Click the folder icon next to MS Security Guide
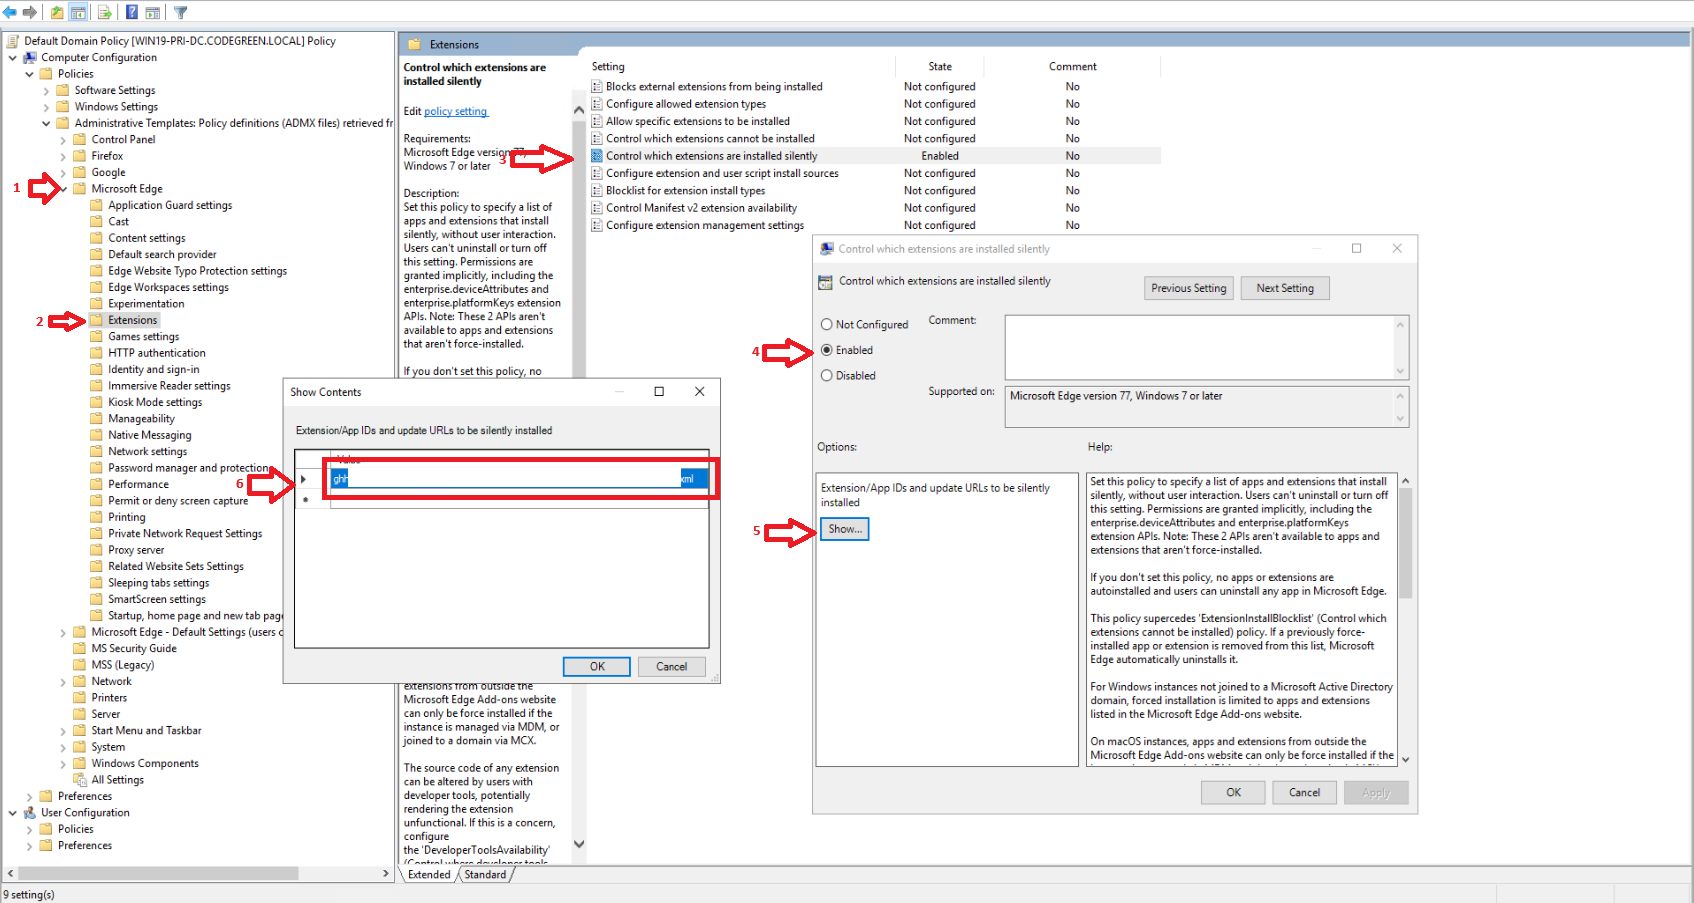The height and width of the screenshot is (903, 1694). click(x=80, y=649)
